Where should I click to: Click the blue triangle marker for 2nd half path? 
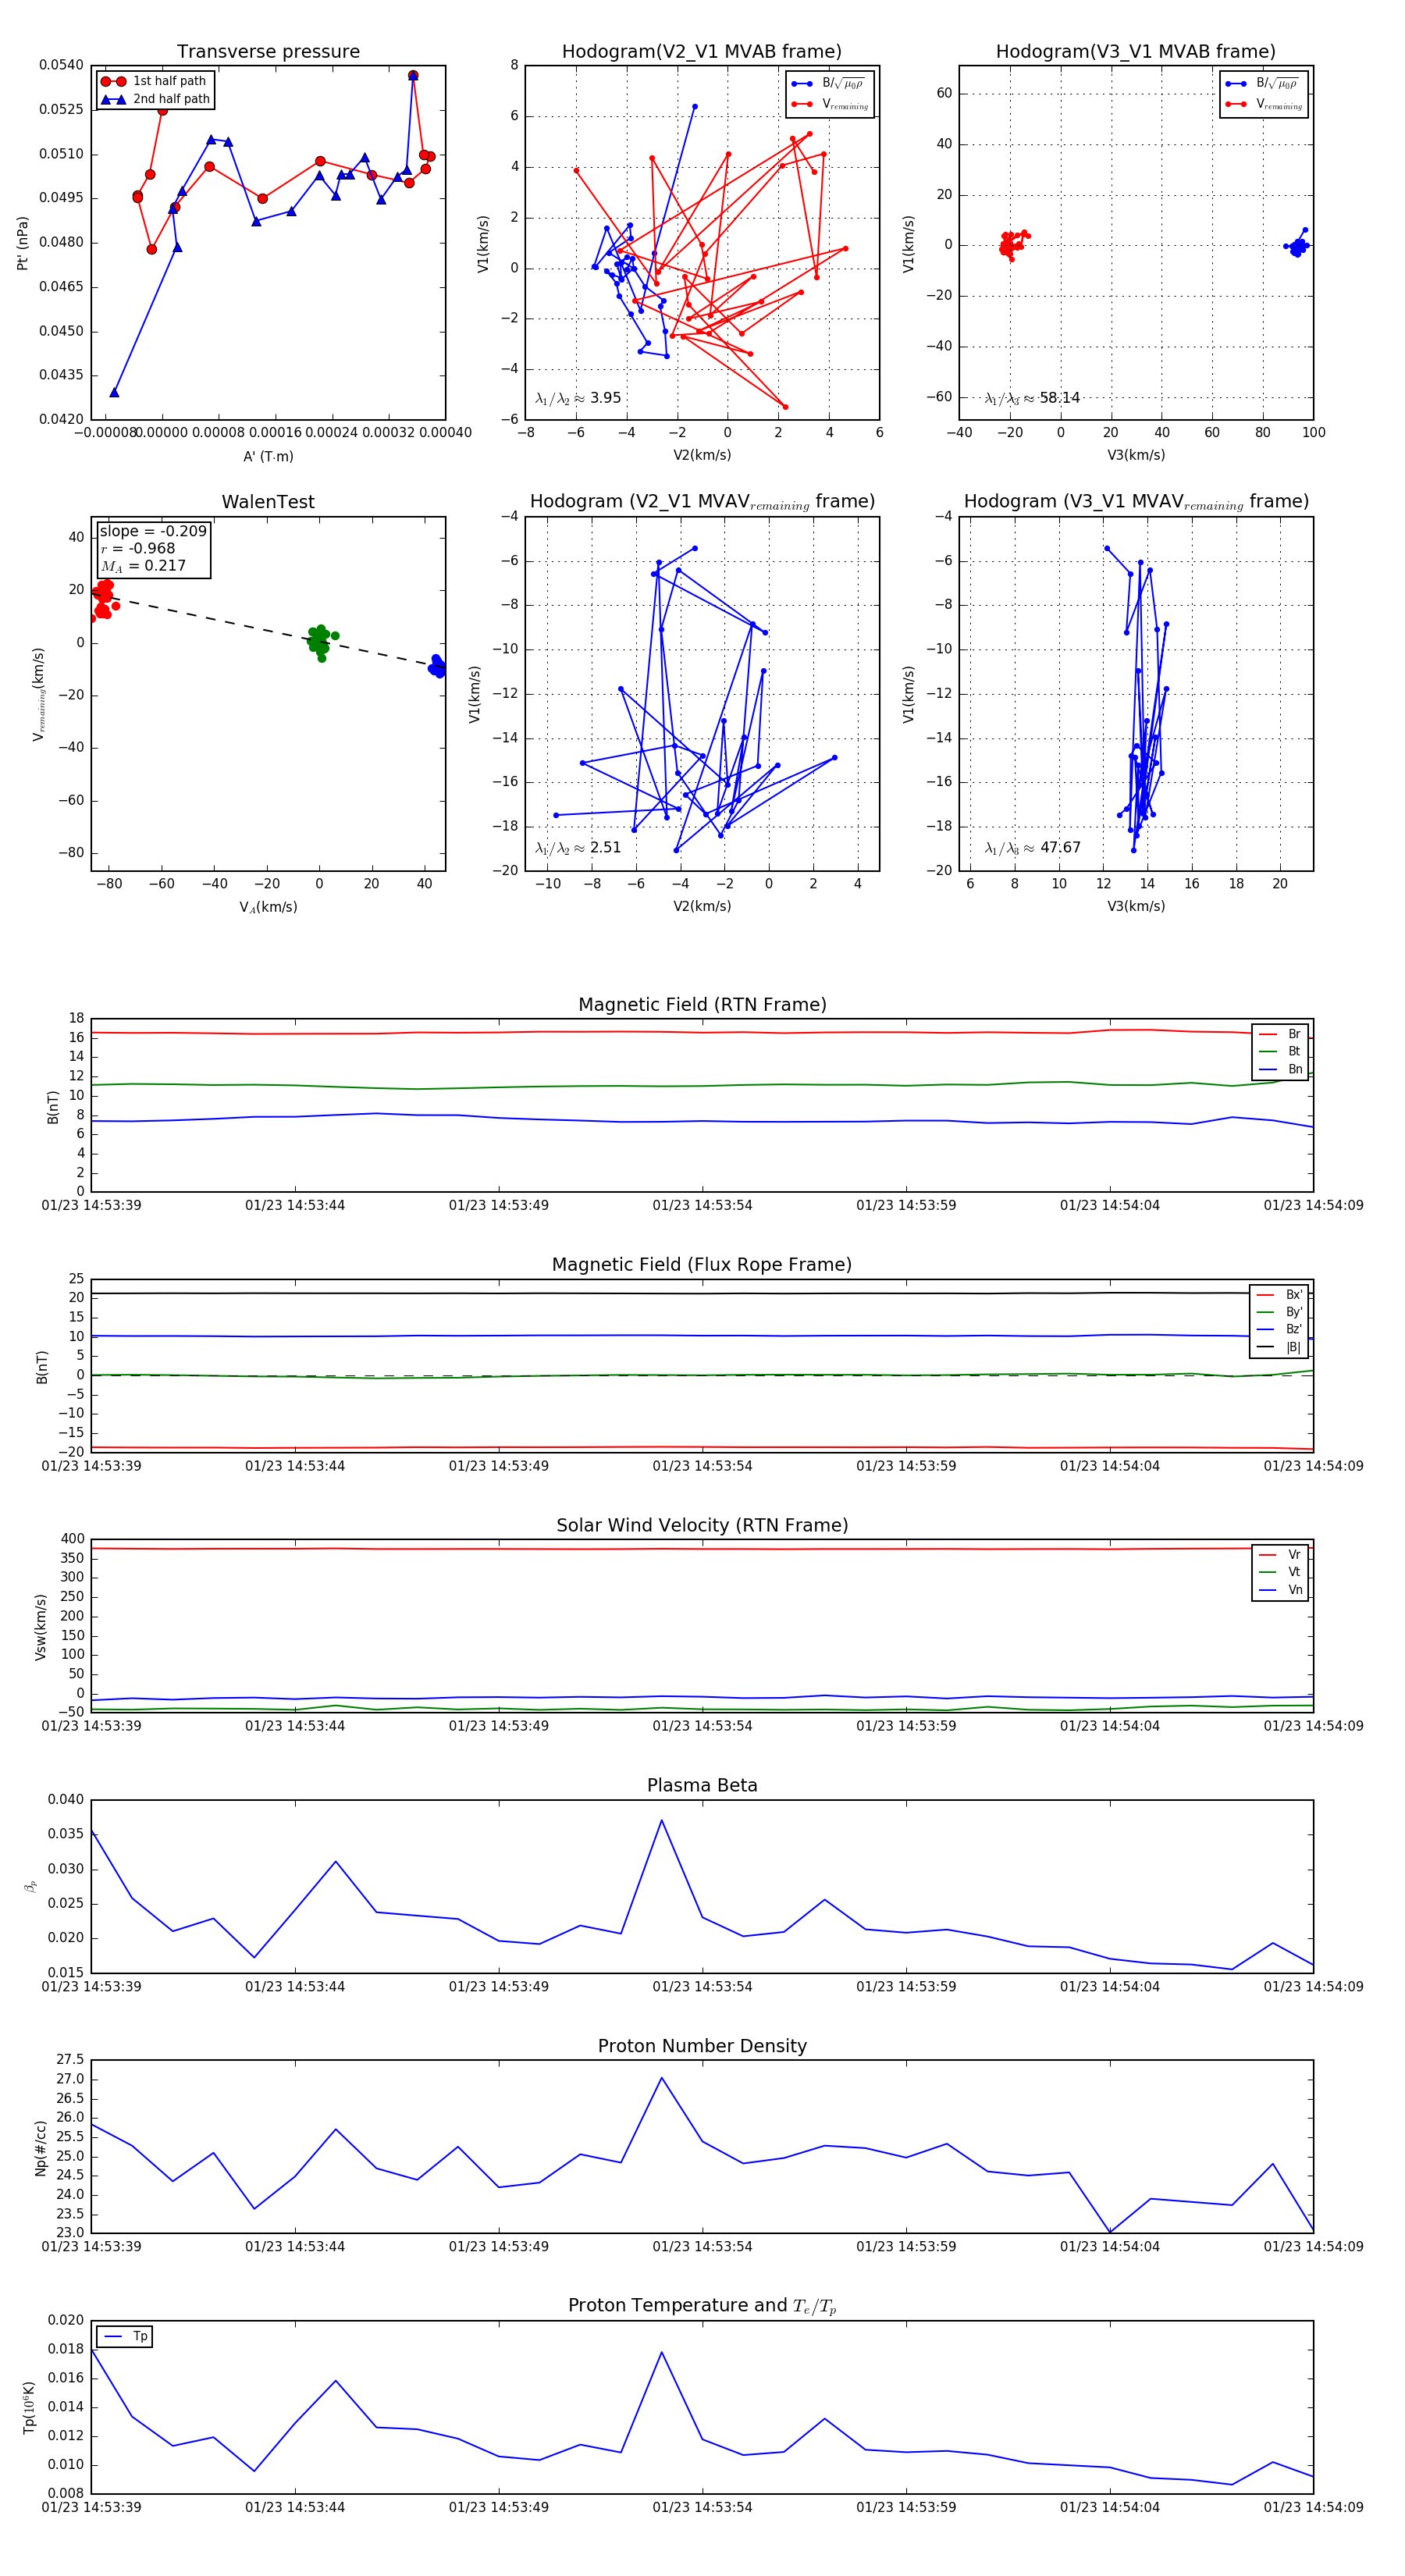(113, 99)
